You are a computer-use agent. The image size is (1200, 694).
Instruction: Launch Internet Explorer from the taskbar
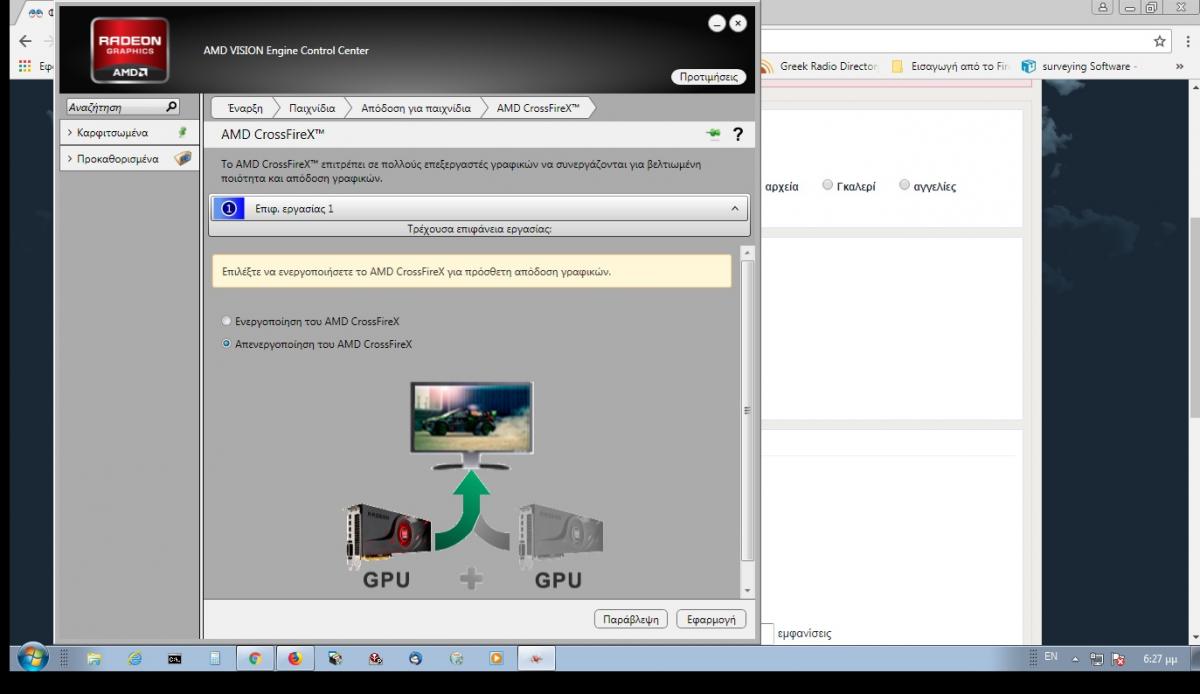(135, 659)
